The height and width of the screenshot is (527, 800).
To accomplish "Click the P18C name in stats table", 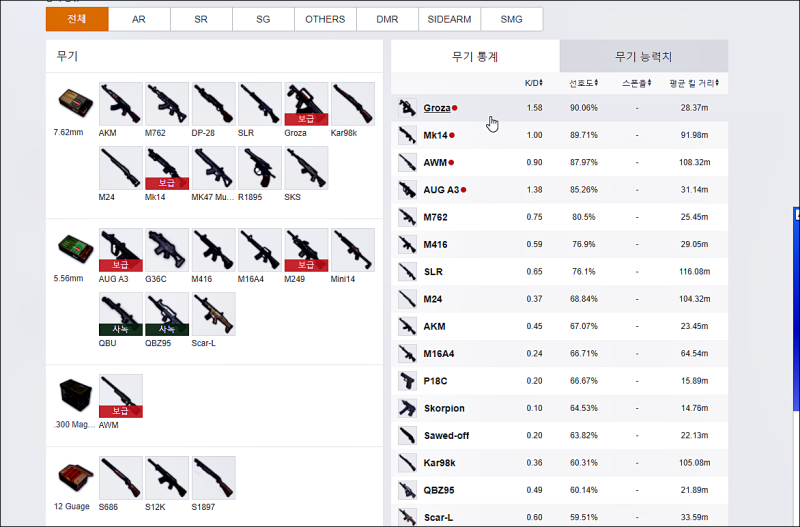I will [435, 381].
